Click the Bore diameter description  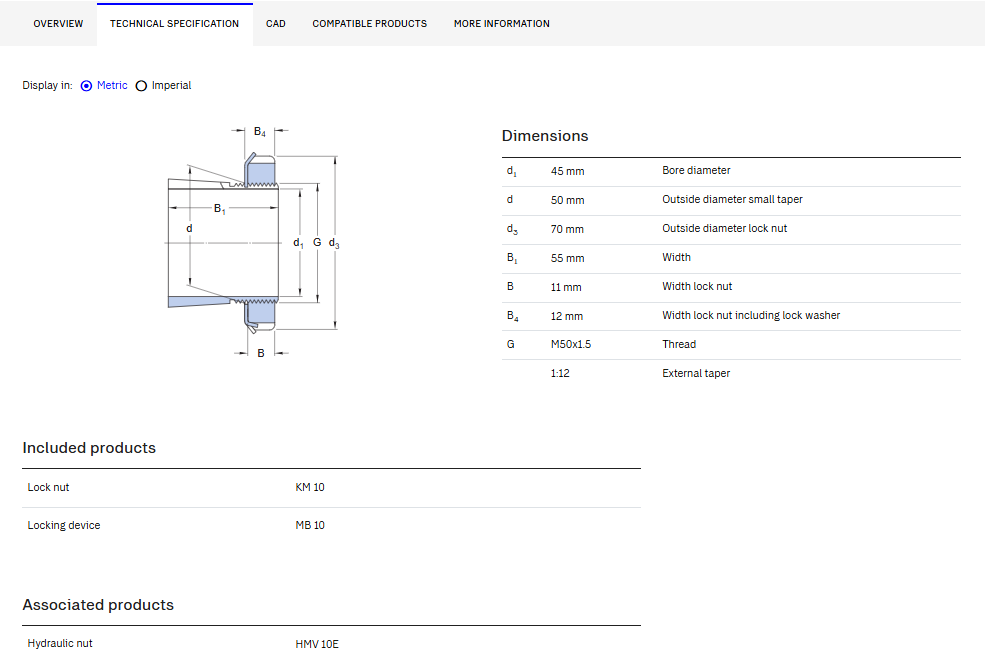coord(696,170)
